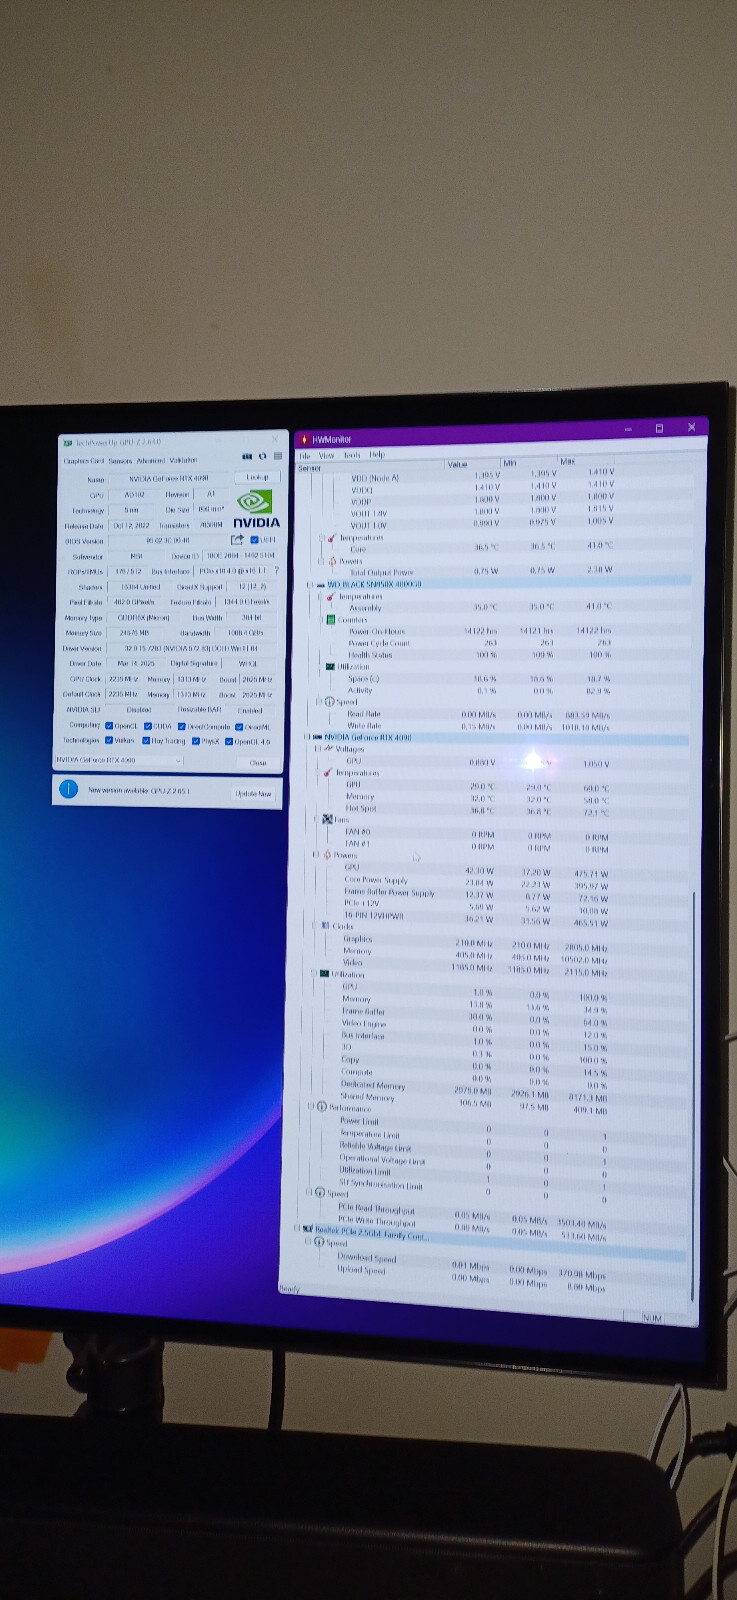Click the GPU-Z screenshot camera icon
The height and width of the screenshot is (1600, 737).
[x=247, y=456]
